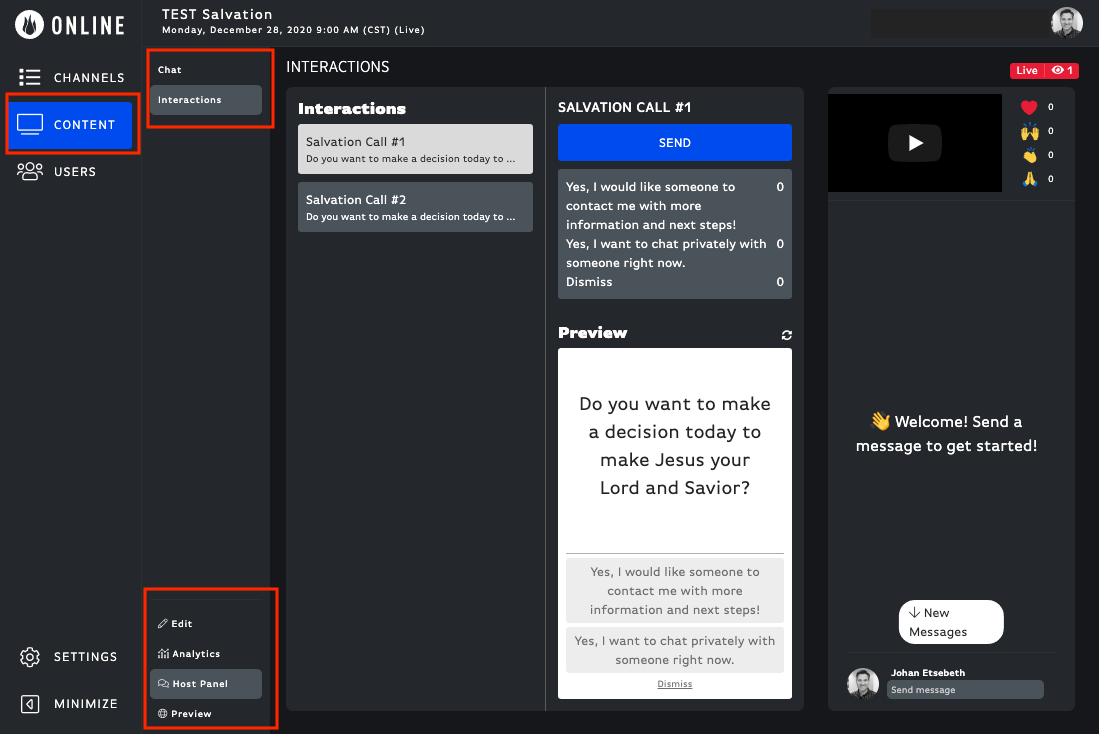Click the Johan Etsebeth name label

click(x=927, y=672)
